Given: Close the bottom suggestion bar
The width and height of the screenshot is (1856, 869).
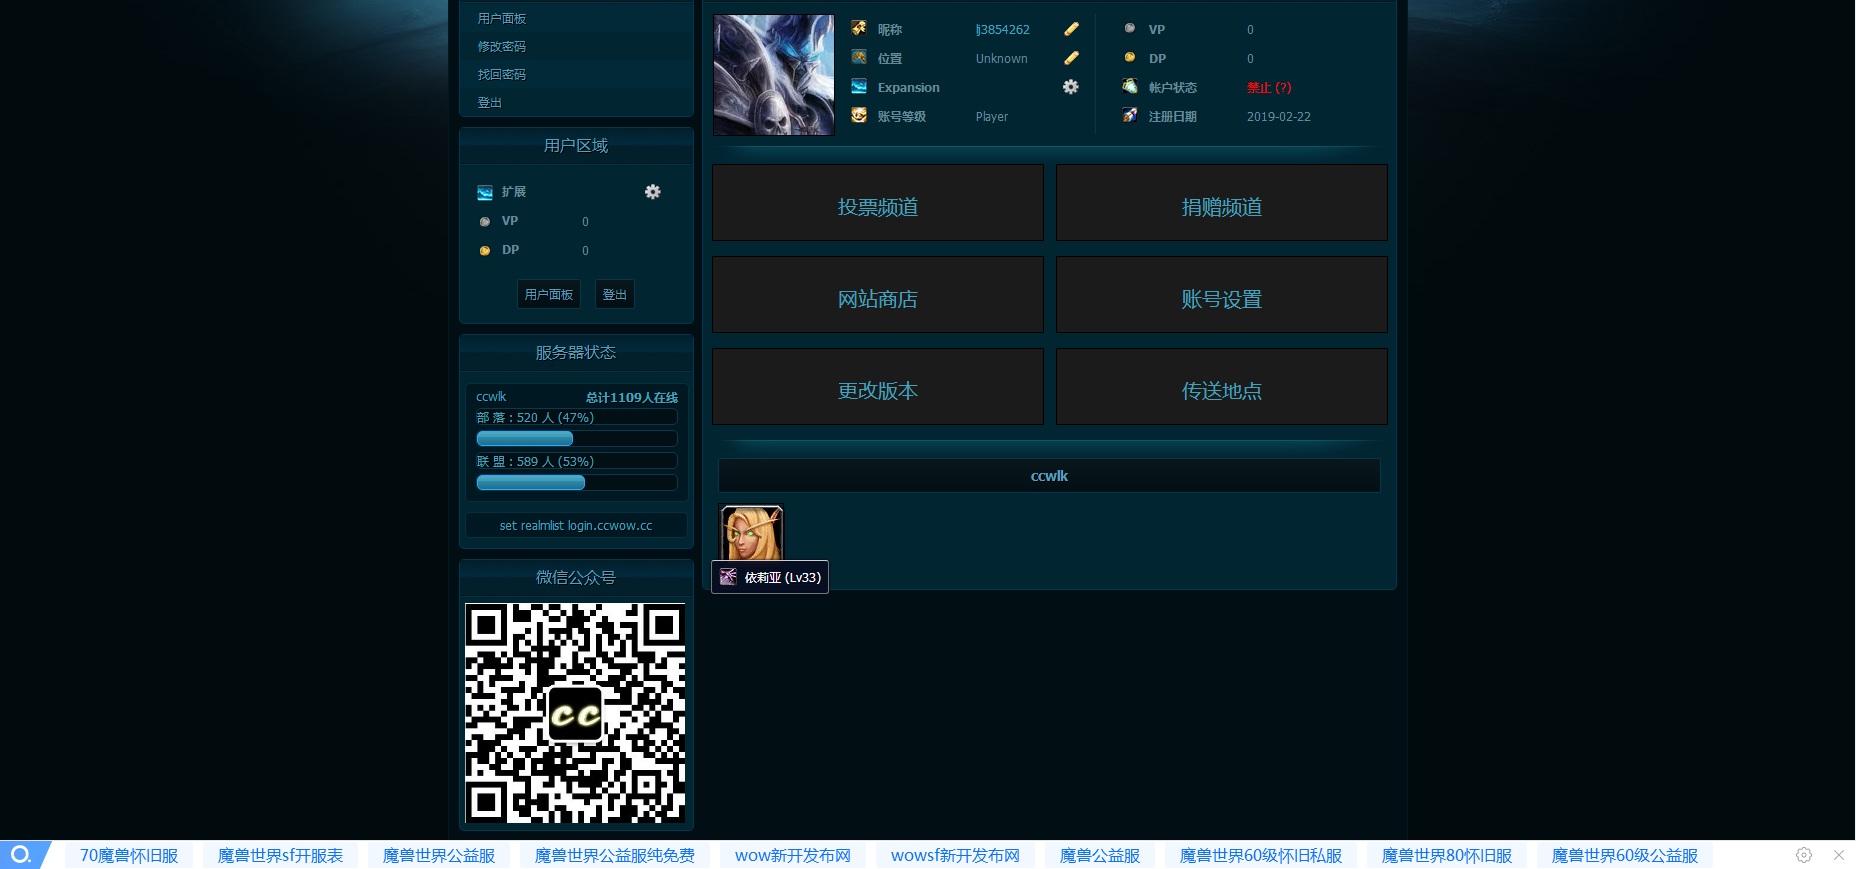Looking at the screenshot, I should 1838,855.
